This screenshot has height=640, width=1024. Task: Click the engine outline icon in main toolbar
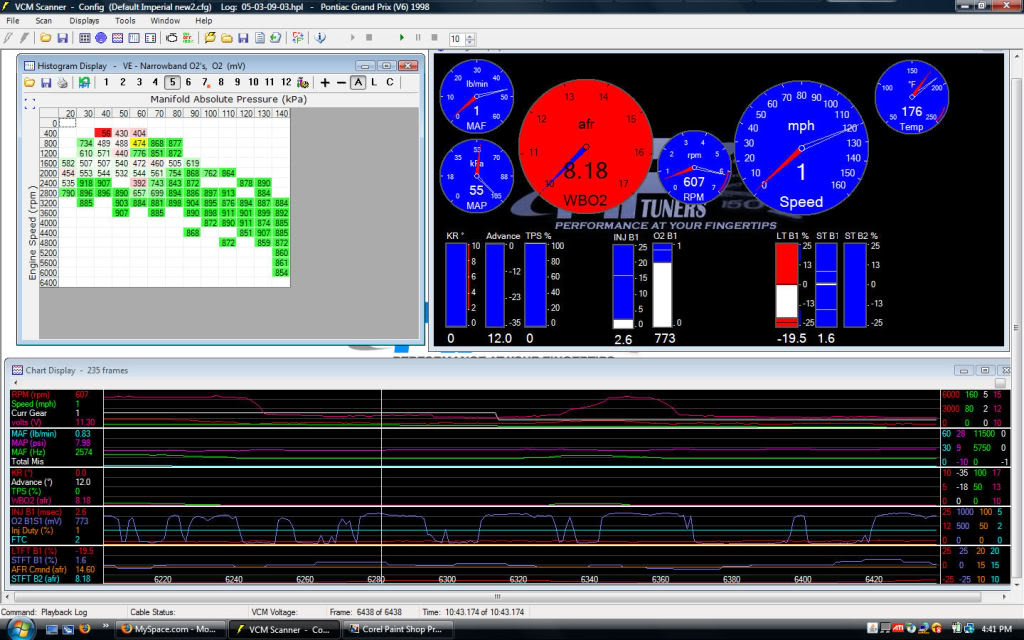tap(172, 38)
